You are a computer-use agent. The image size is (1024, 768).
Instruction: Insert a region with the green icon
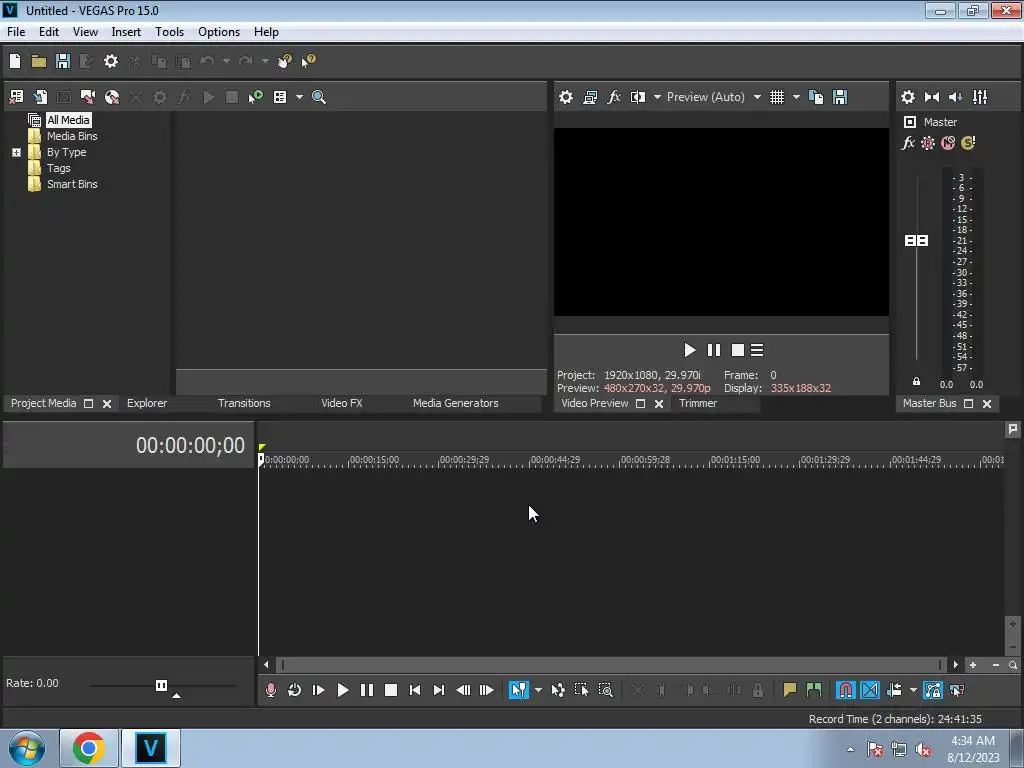(814, 690)
